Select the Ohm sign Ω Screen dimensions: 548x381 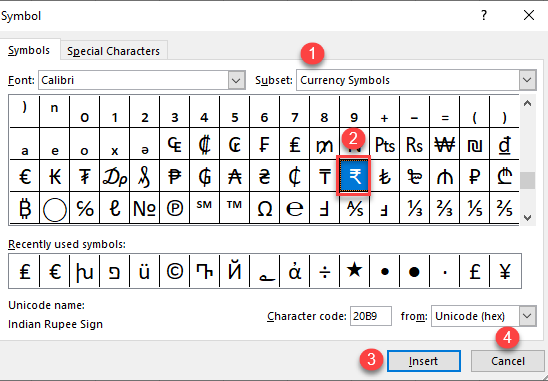pos(265,208)
